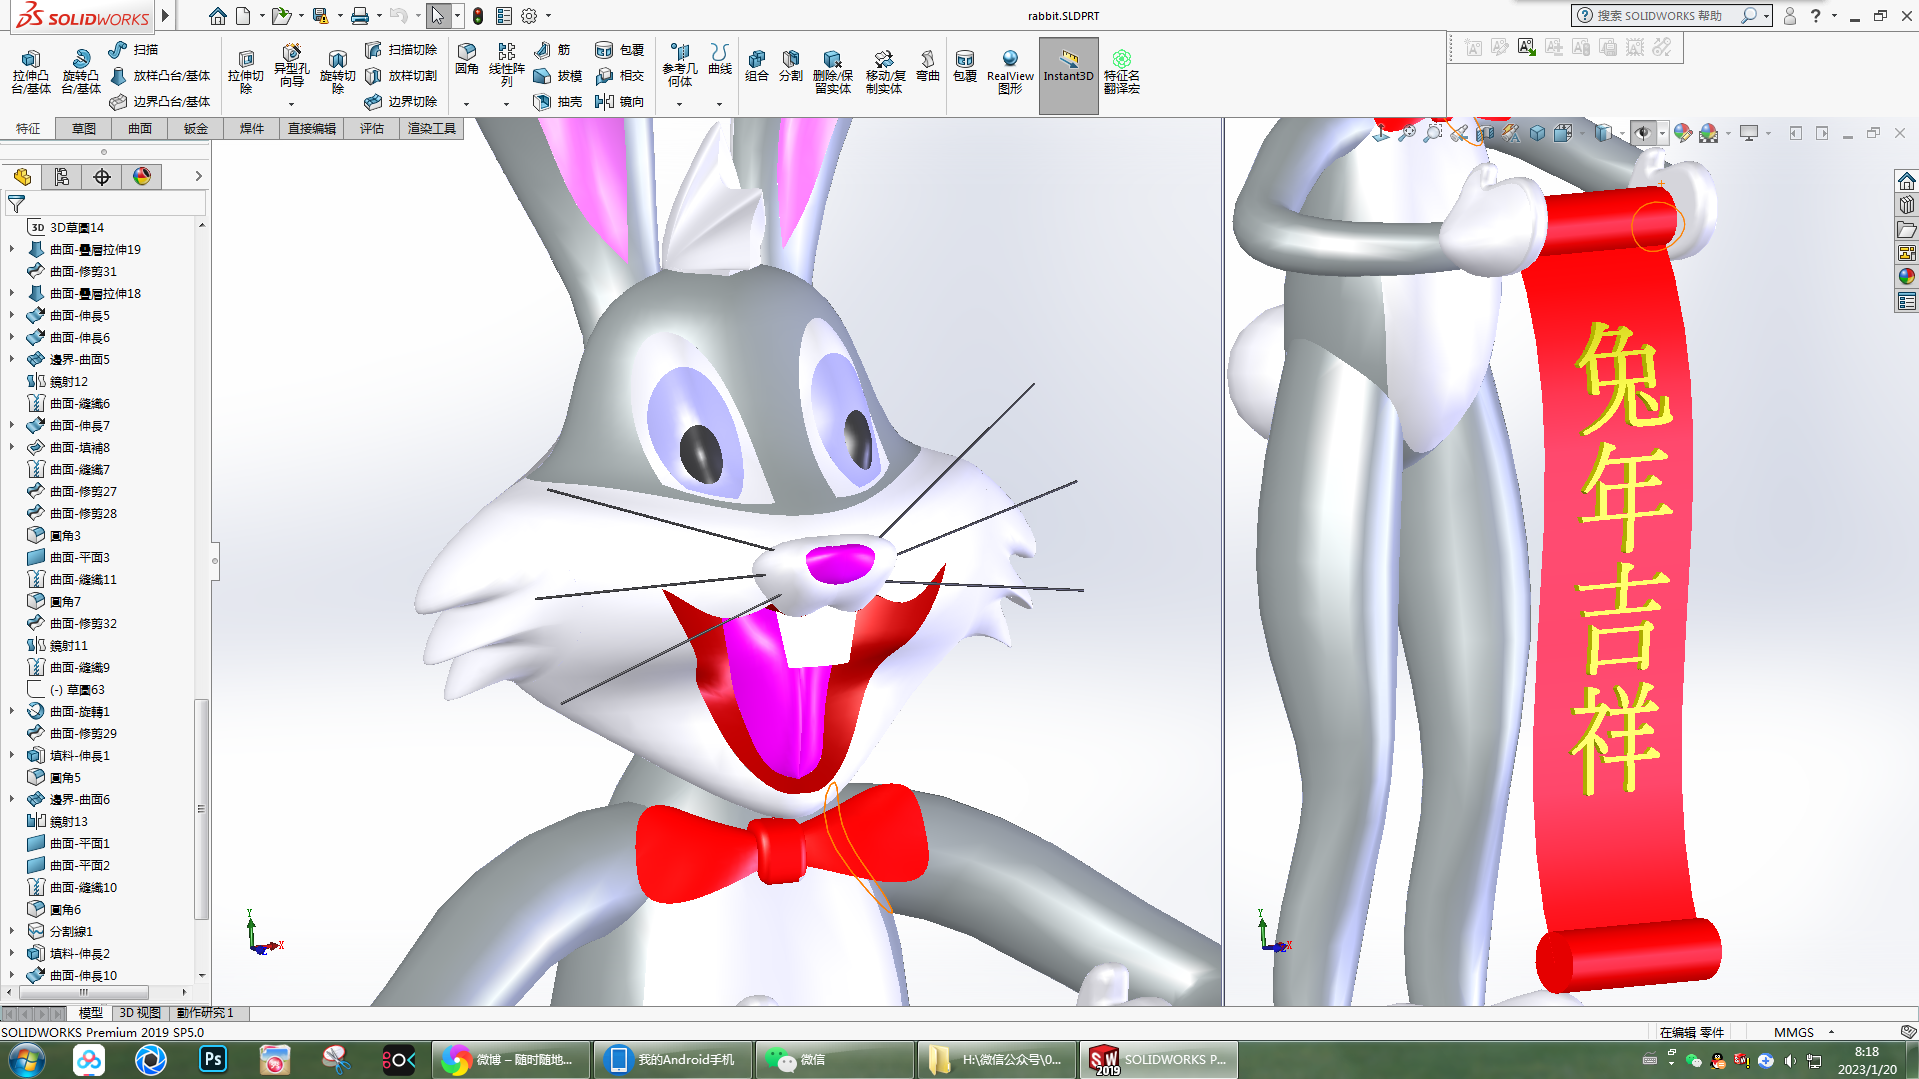
Task: Open the FeatureManager design tree tab
Action: [x=22, y=177]
